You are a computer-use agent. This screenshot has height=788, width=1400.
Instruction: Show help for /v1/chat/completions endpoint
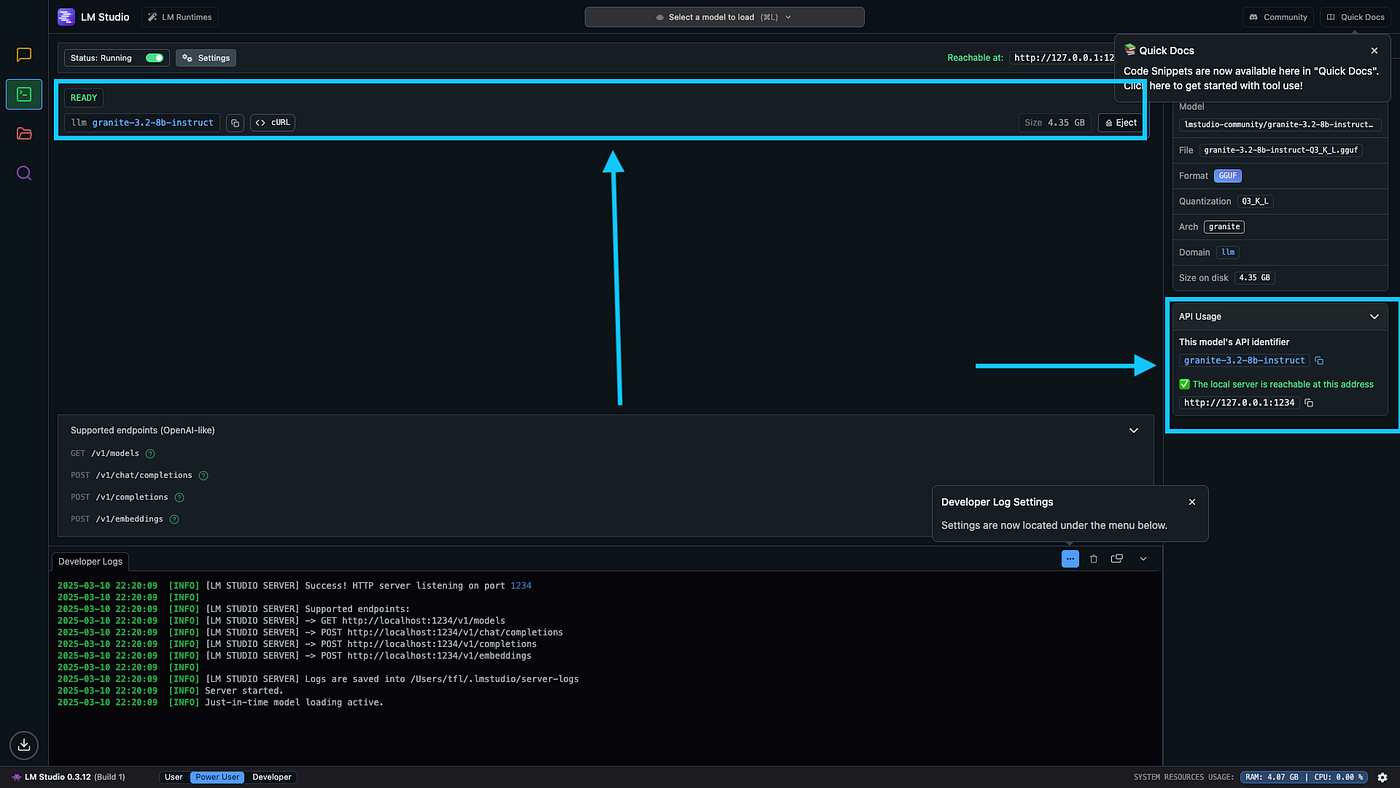(x=203, y=476)
